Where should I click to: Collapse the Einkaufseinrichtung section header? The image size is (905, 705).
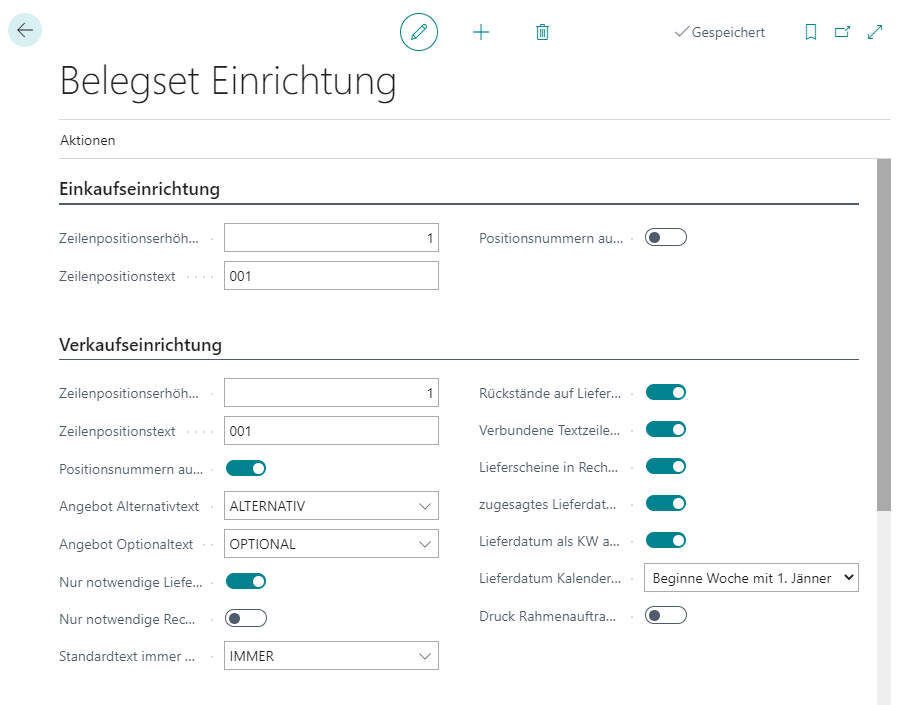click(x=140, y=189)
